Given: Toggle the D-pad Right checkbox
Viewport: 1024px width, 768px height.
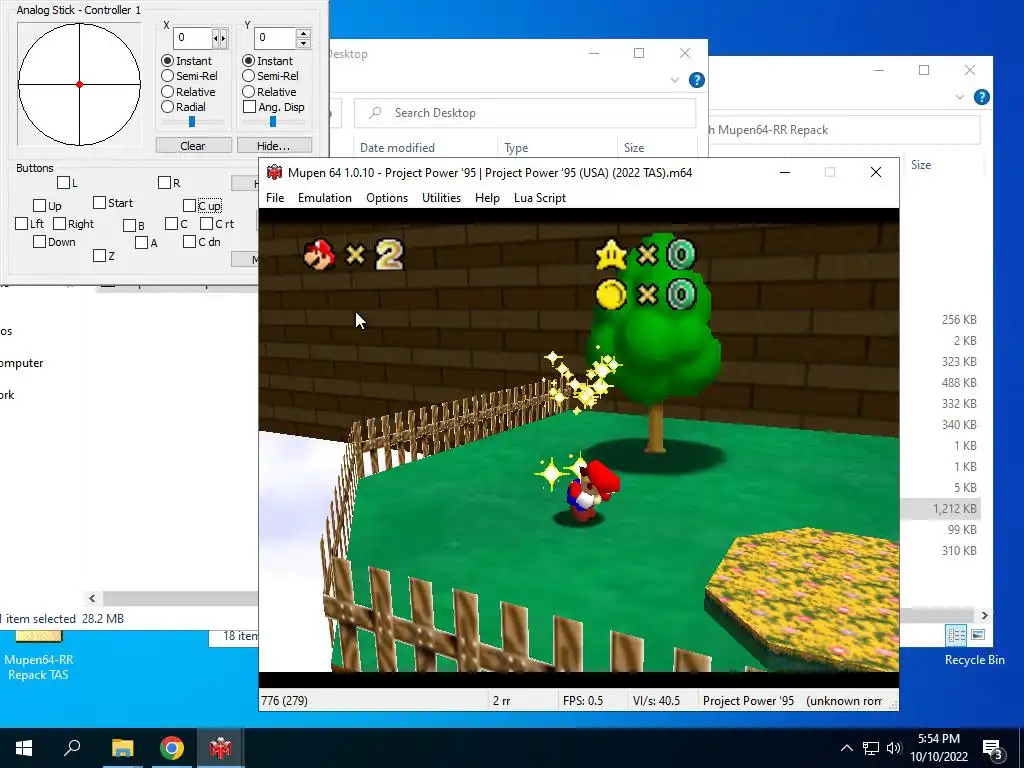Looking at the screenshot, I should 59,224.
